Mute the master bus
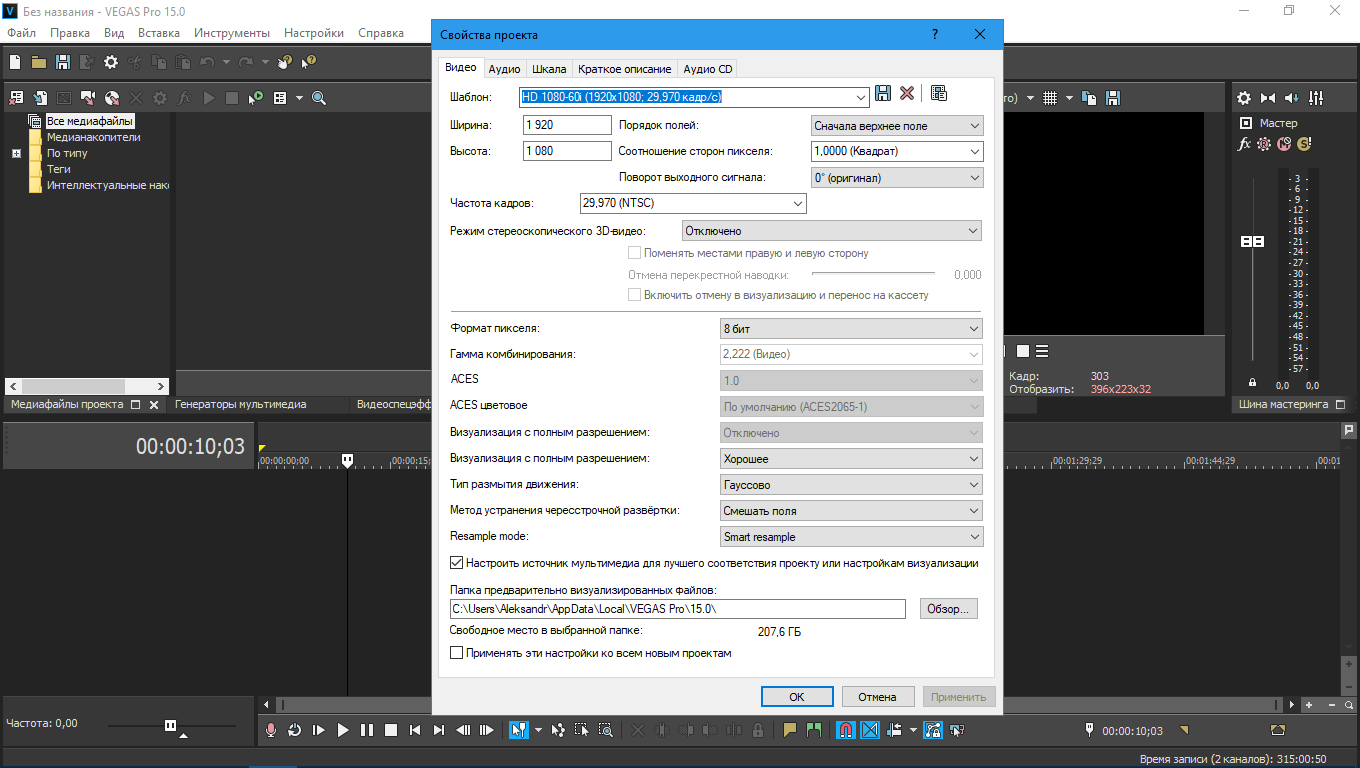Image resolution: width=1360 pixels, height=768 pixels. click(x=1284, y=144)
